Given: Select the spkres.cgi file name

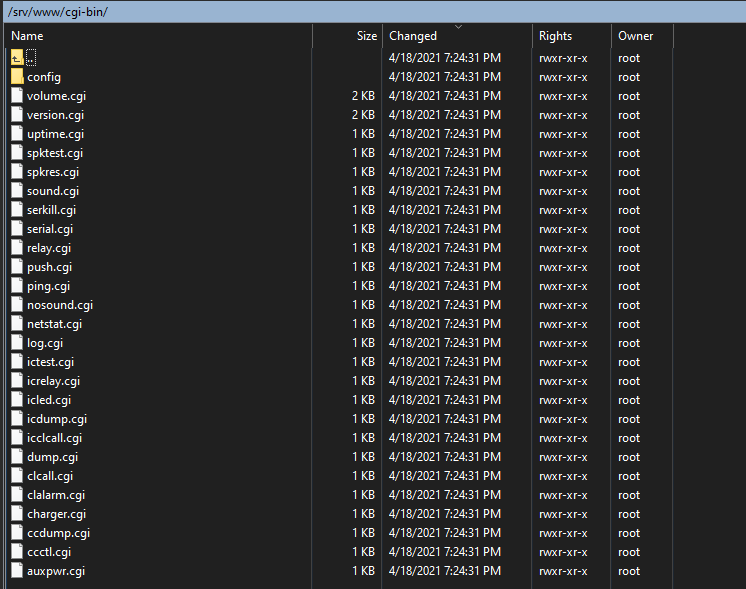Looking at the screenshot, I should point(53,172).
